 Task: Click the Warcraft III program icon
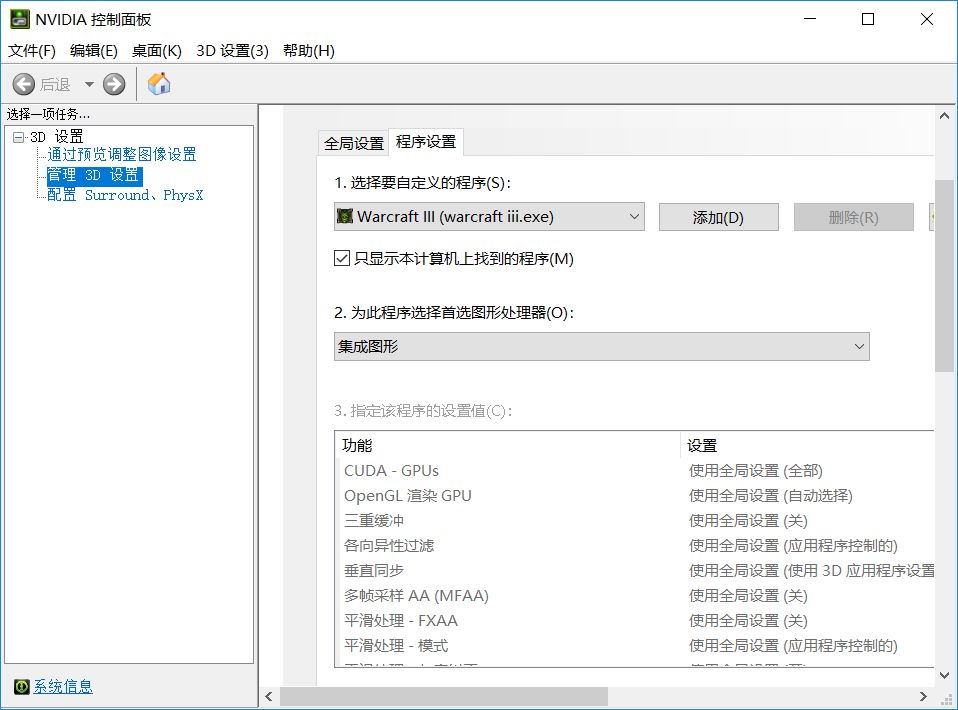tap(345, 216)
